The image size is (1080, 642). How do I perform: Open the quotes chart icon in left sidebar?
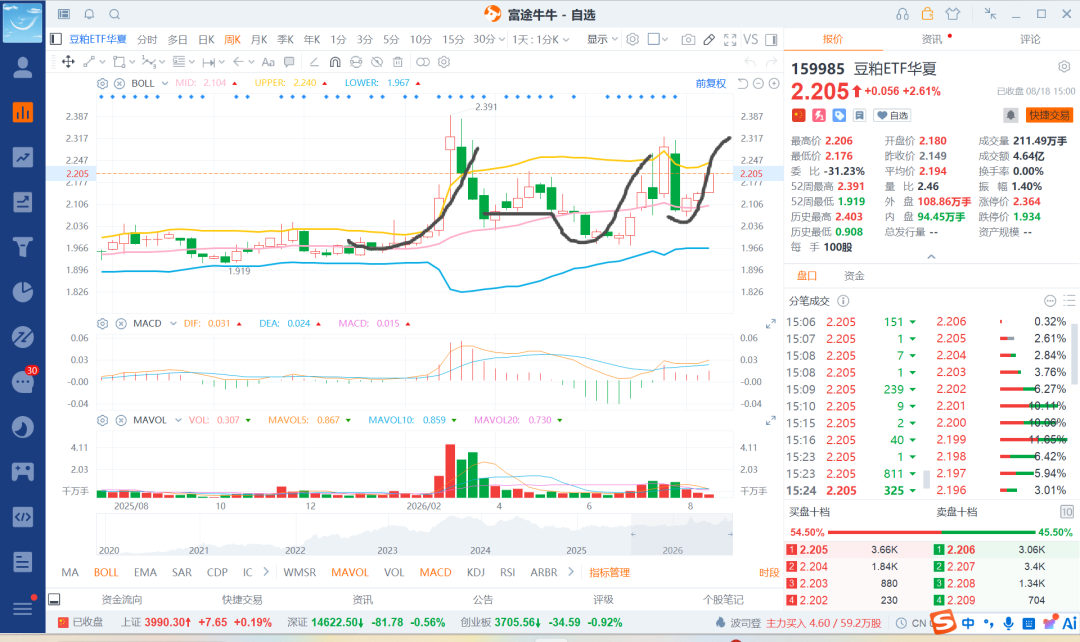click(x=23, y=112)
